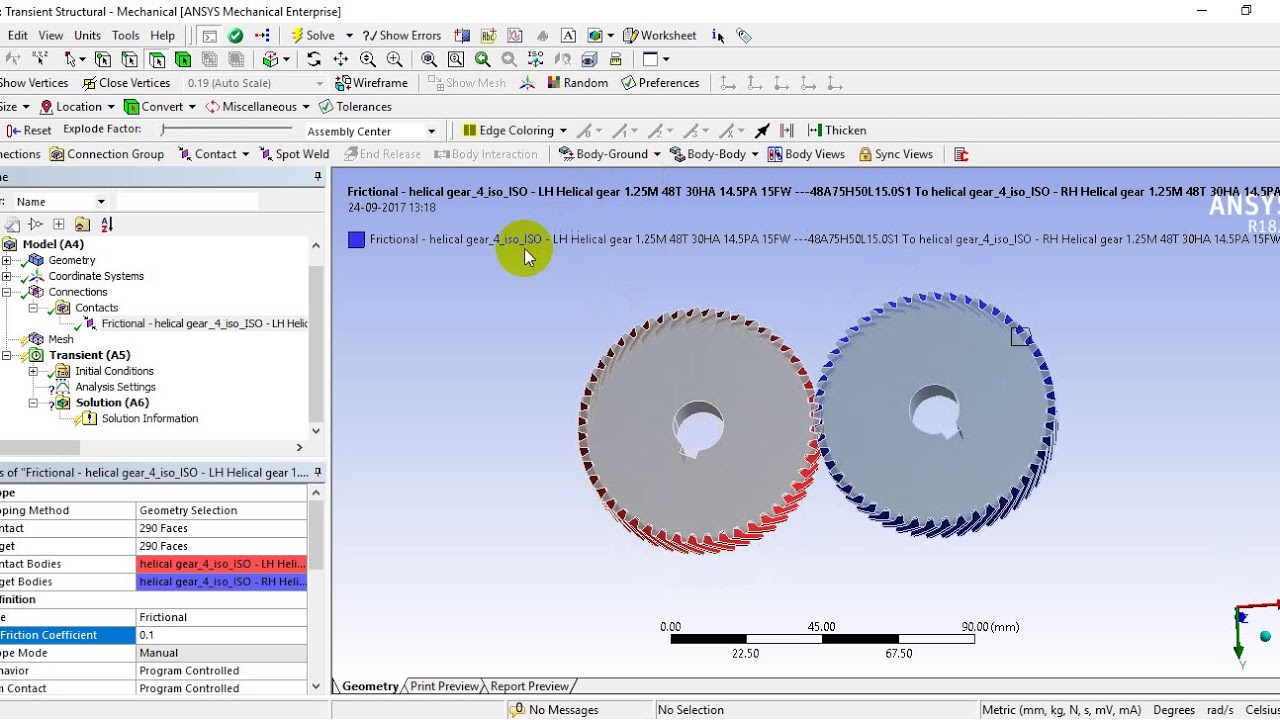This screenshot has width=1280, height=720.
Task: Toggle the Worksheet view
Action: click(659, 35)
